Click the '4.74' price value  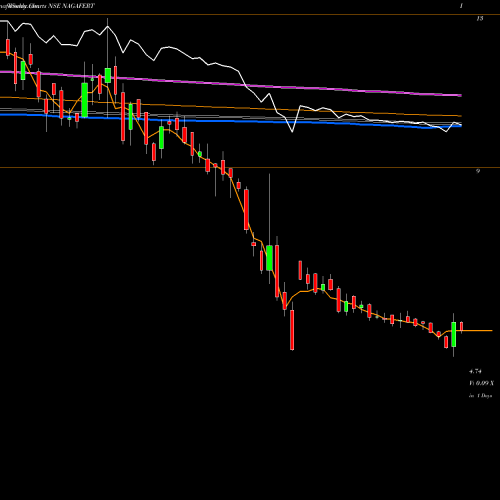click(475, 371)
